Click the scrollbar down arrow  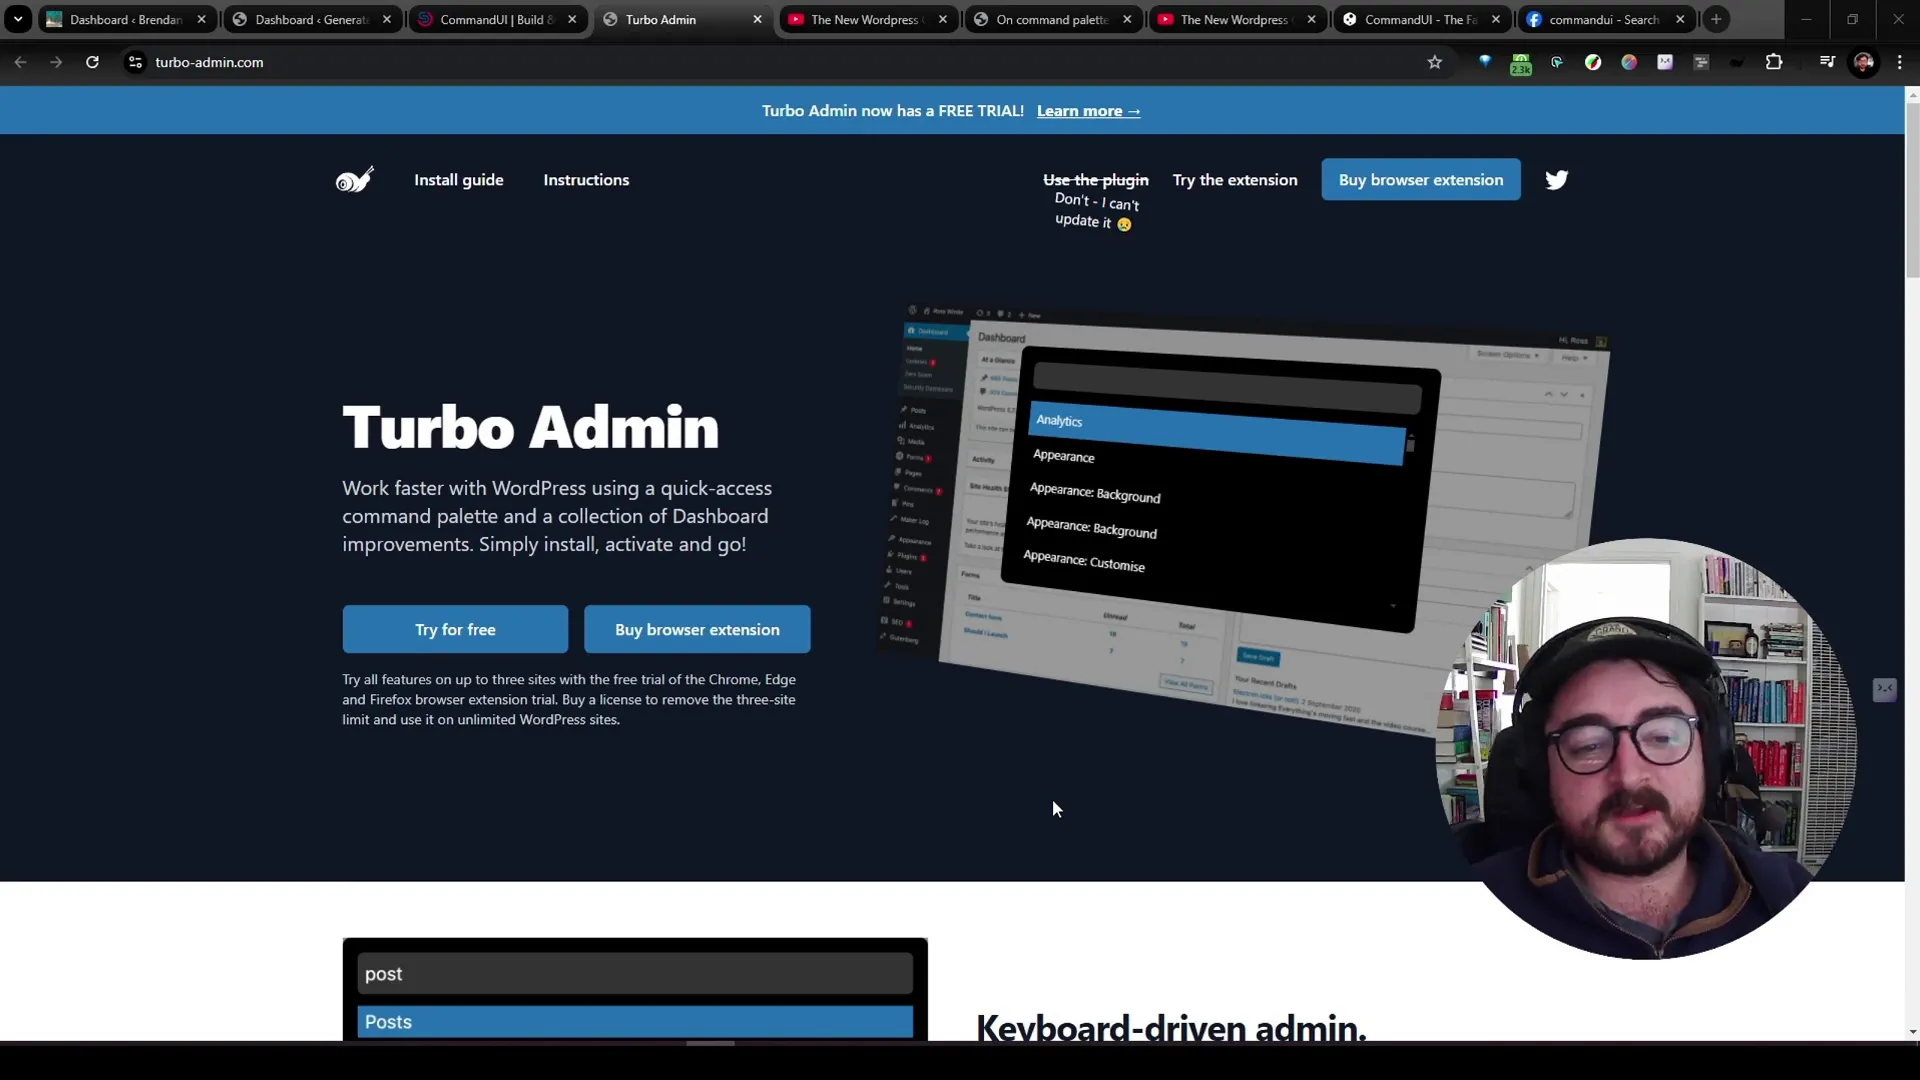tap(1912, 1032)
